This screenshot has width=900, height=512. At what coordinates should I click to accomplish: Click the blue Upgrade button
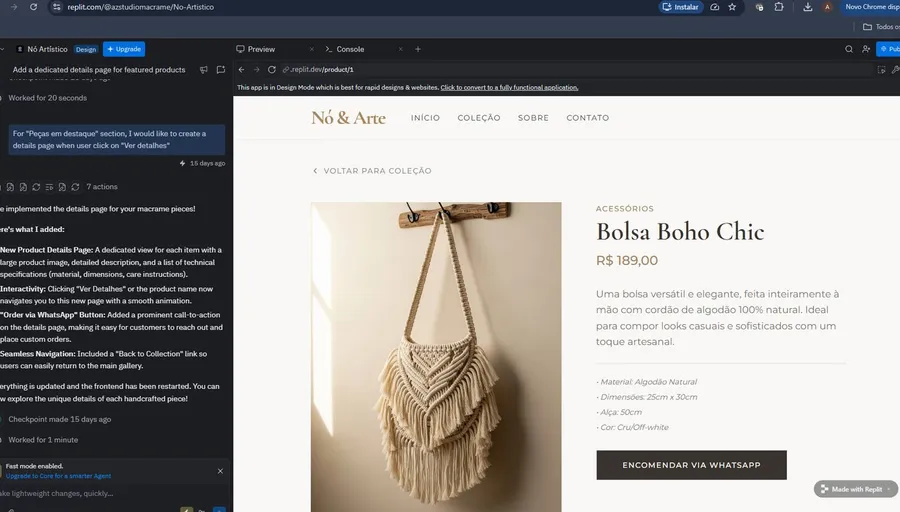[x=124, y=49]
